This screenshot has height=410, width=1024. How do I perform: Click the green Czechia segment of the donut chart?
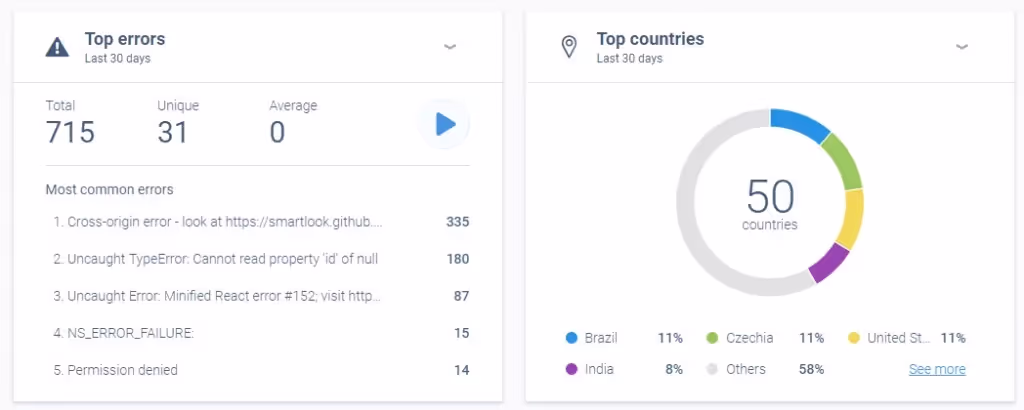pos(844,161)
